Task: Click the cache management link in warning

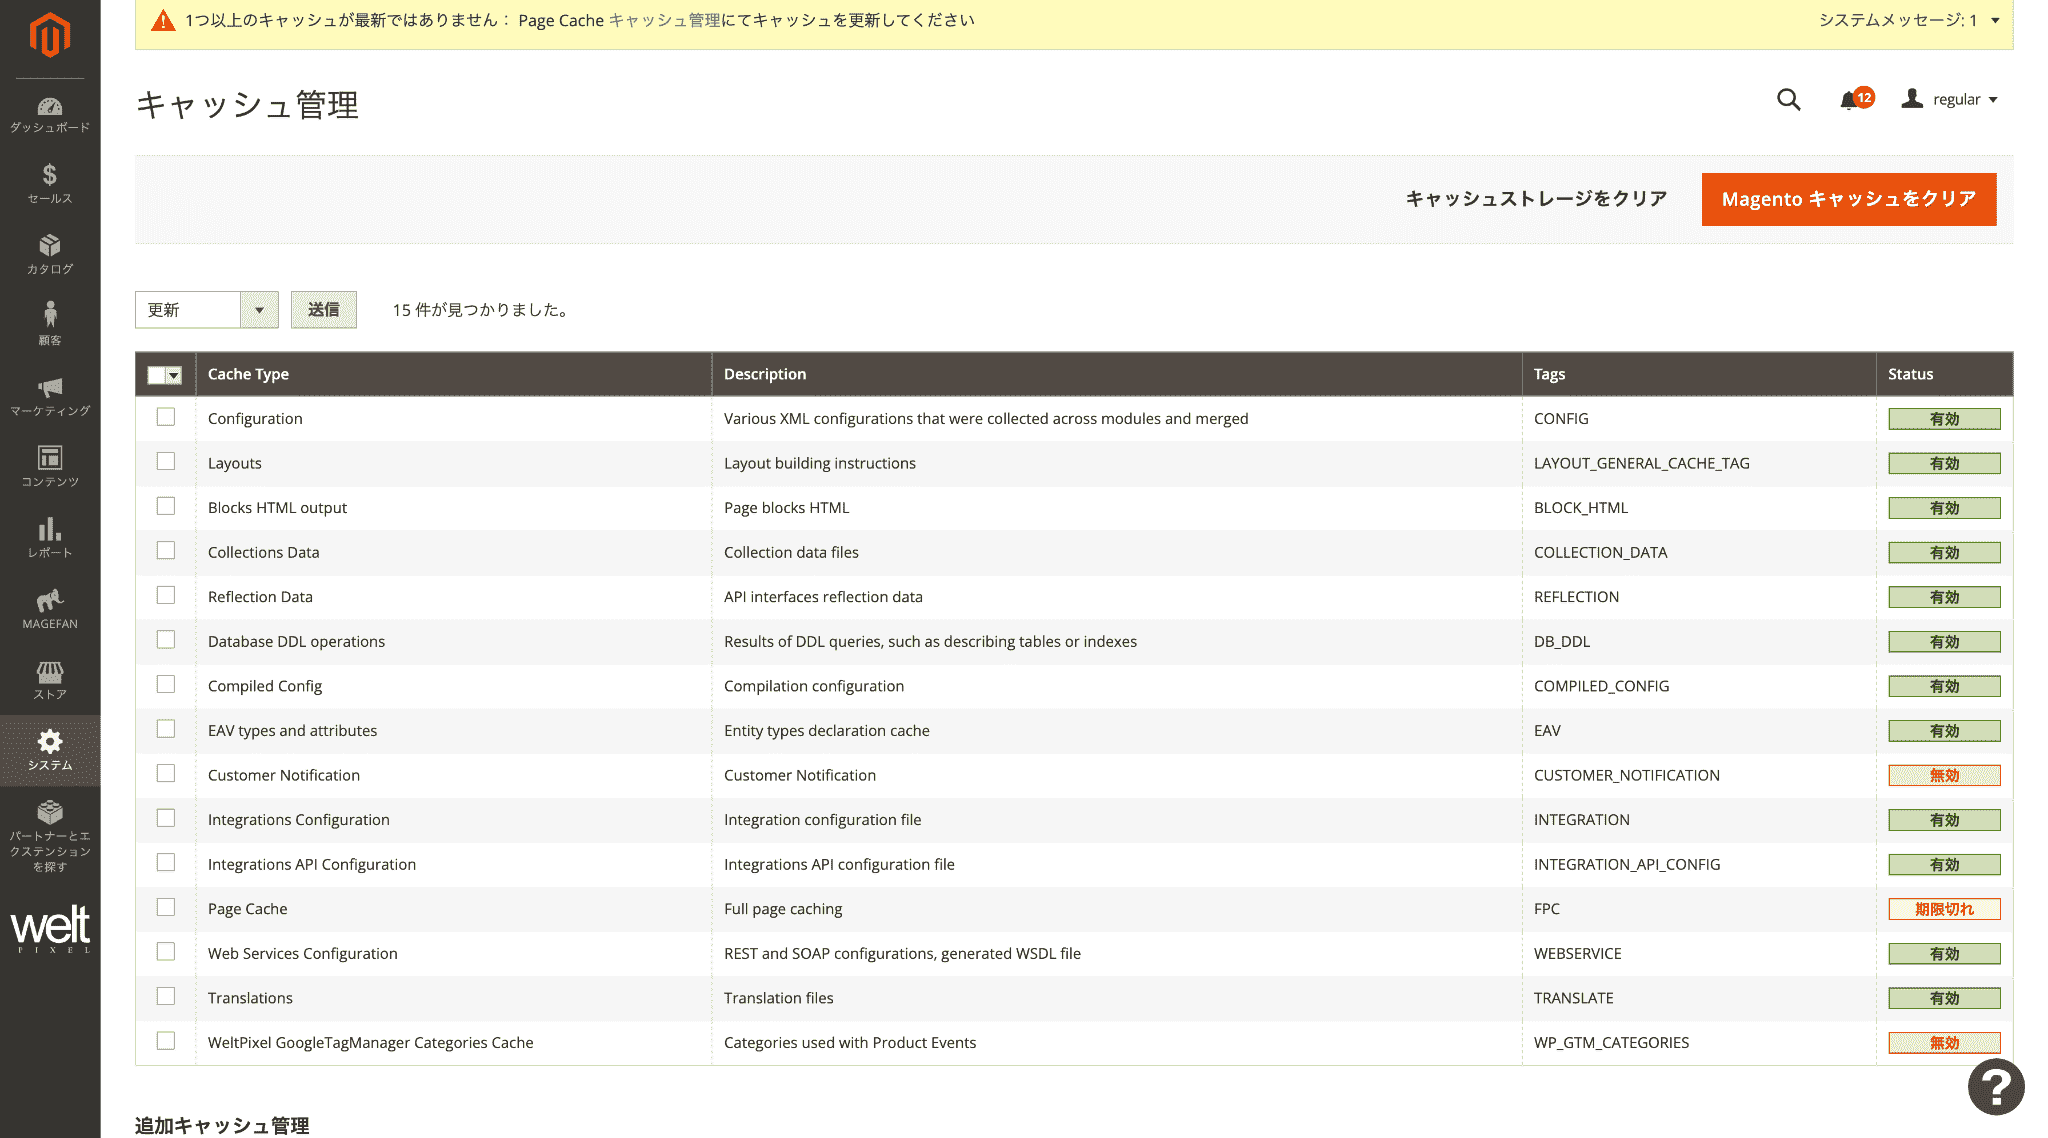Action: (x=664, y=20)
